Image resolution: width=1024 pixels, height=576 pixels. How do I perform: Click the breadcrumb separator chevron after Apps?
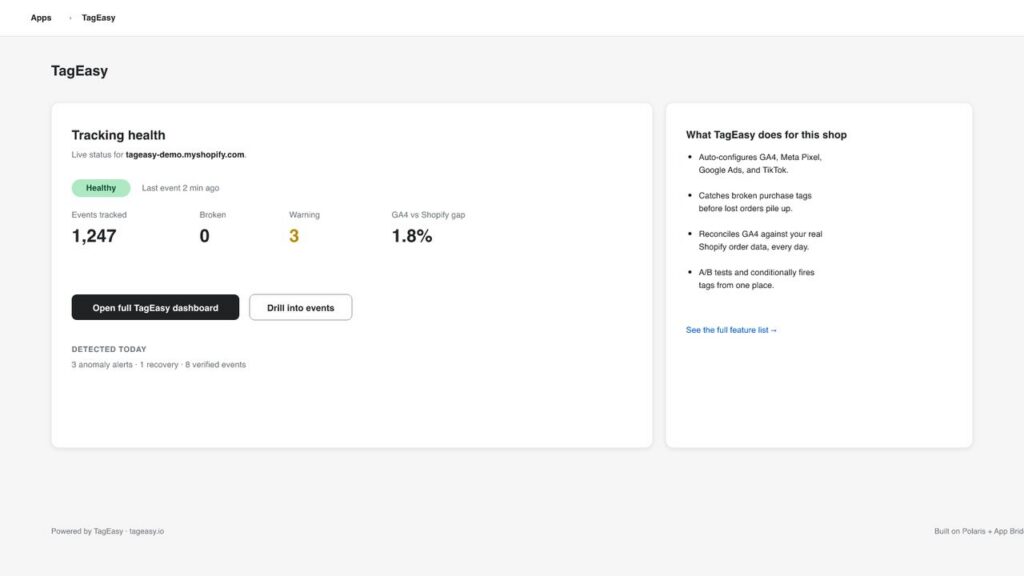(x=70, y=18)
